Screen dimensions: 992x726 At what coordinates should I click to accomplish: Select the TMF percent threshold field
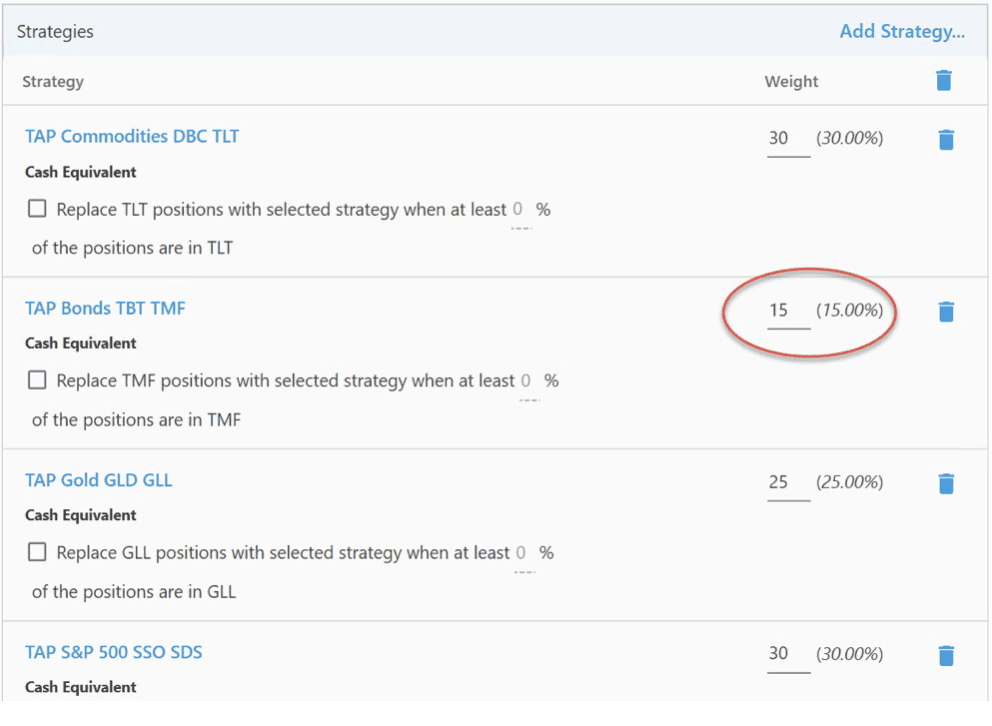[x=526, y=382]
